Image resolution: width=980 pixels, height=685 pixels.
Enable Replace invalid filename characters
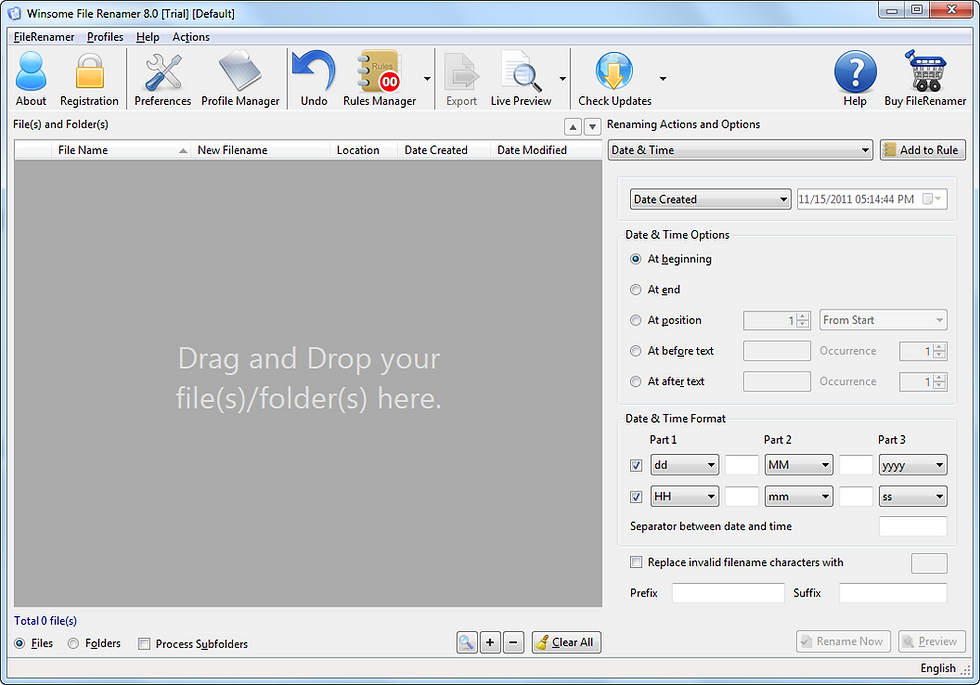coord(636,562)
